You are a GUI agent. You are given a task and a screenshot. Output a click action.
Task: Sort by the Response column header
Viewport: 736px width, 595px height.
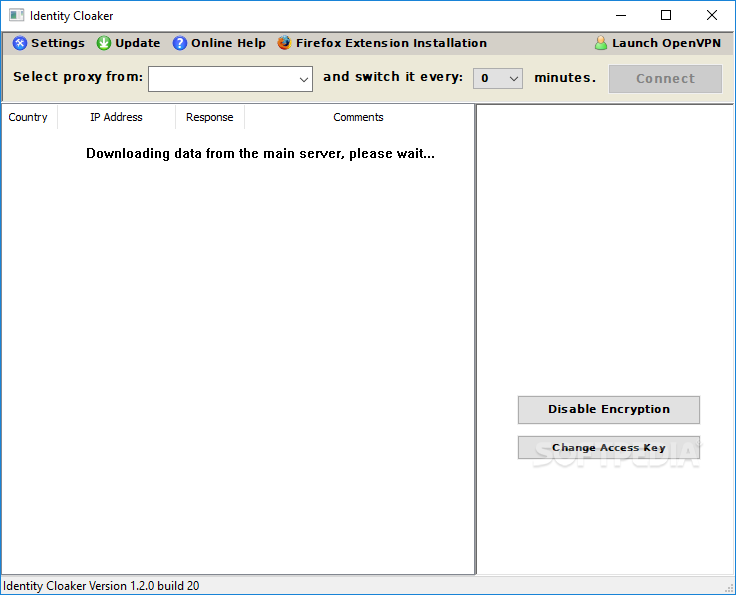pyautogui.click(x=209, y=117)
